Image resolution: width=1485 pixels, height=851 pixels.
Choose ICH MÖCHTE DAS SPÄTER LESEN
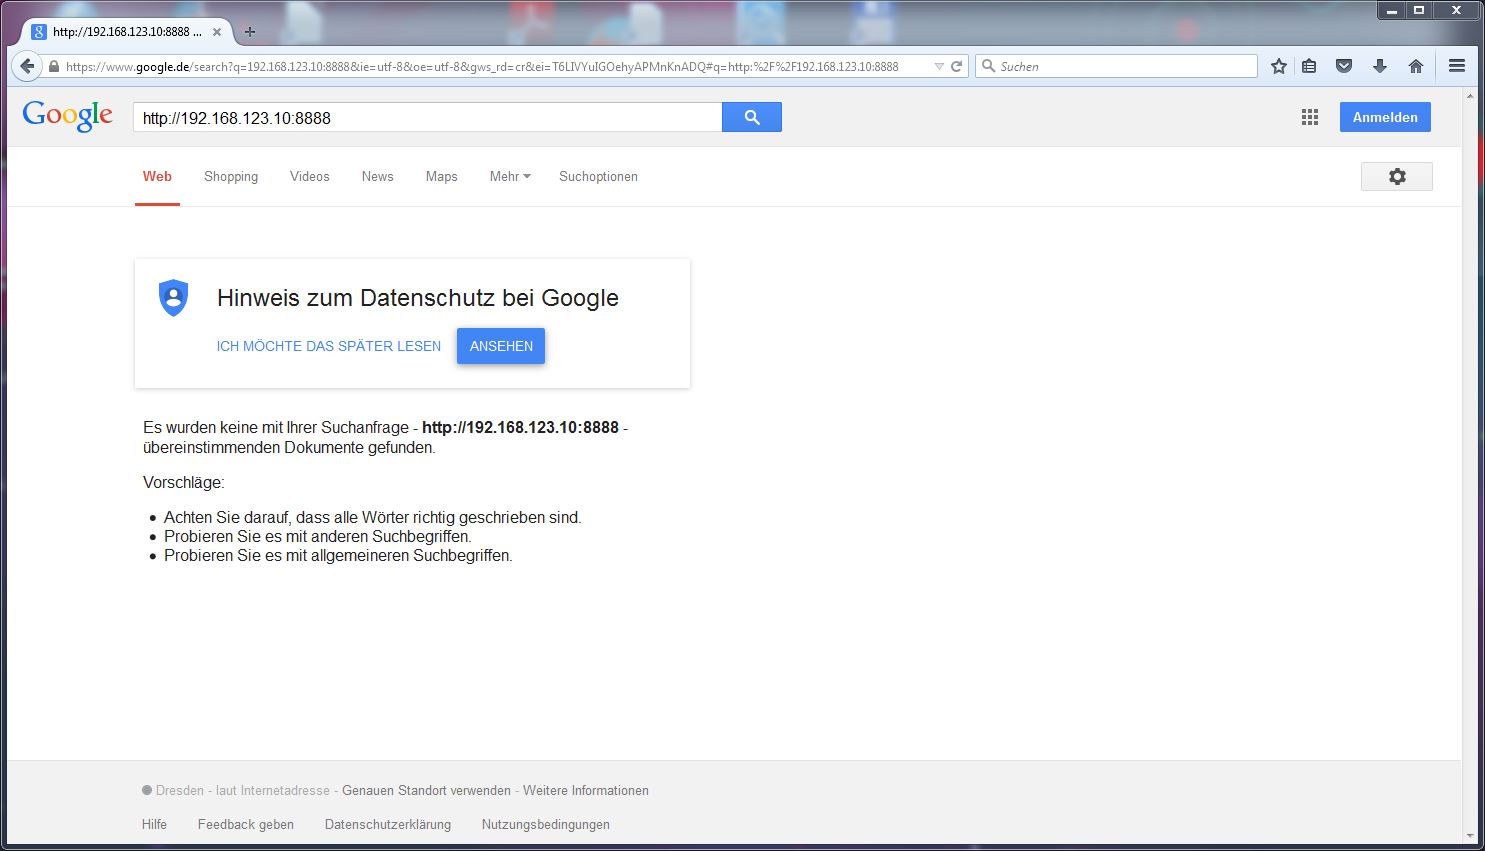(x=329, y=346)
